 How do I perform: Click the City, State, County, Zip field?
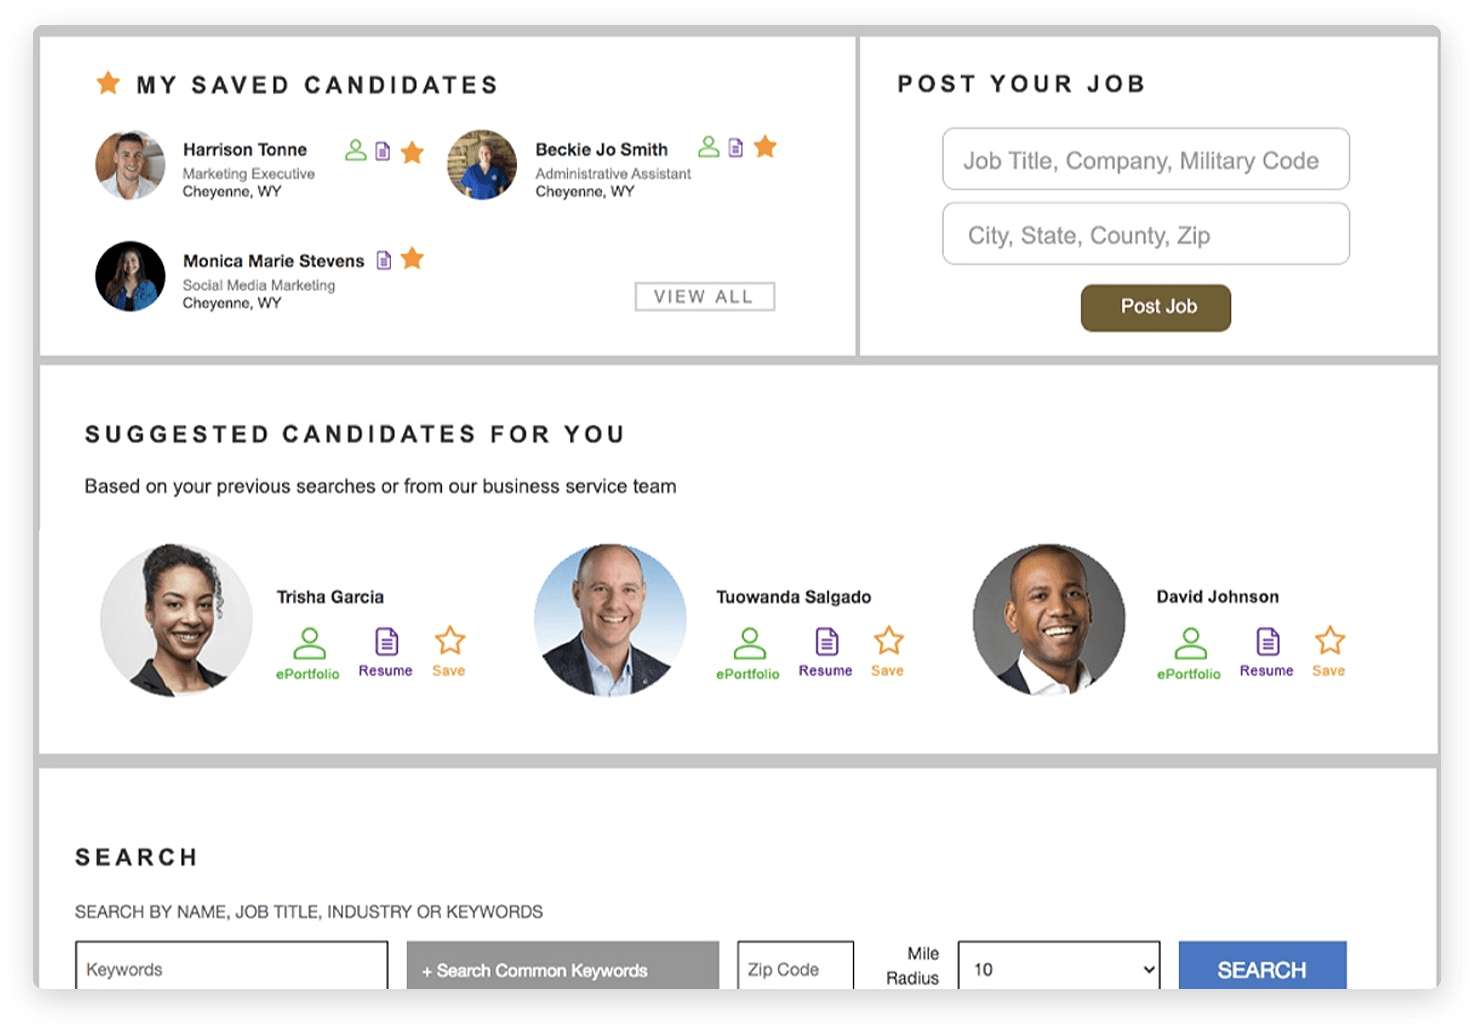tap(1145, 235)
